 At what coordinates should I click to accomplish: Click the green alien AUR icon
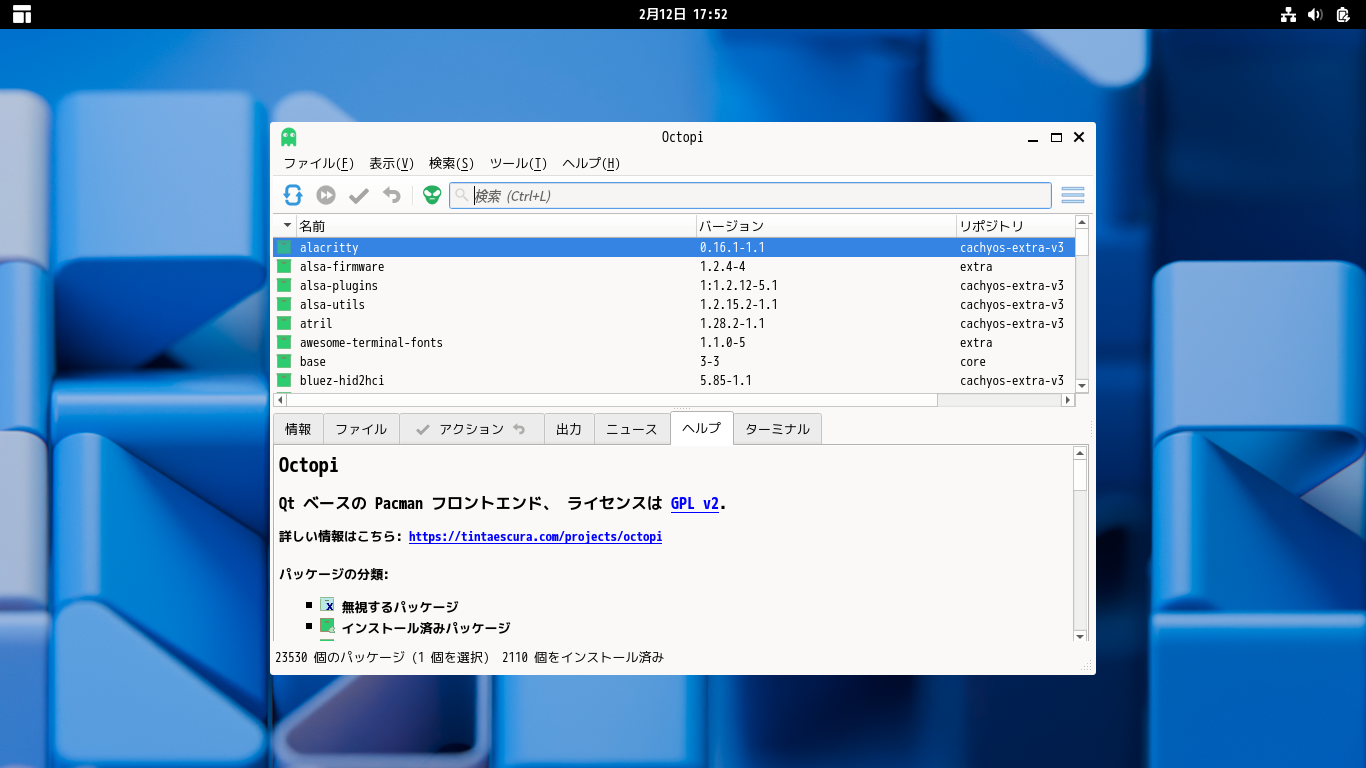[432, 195]
